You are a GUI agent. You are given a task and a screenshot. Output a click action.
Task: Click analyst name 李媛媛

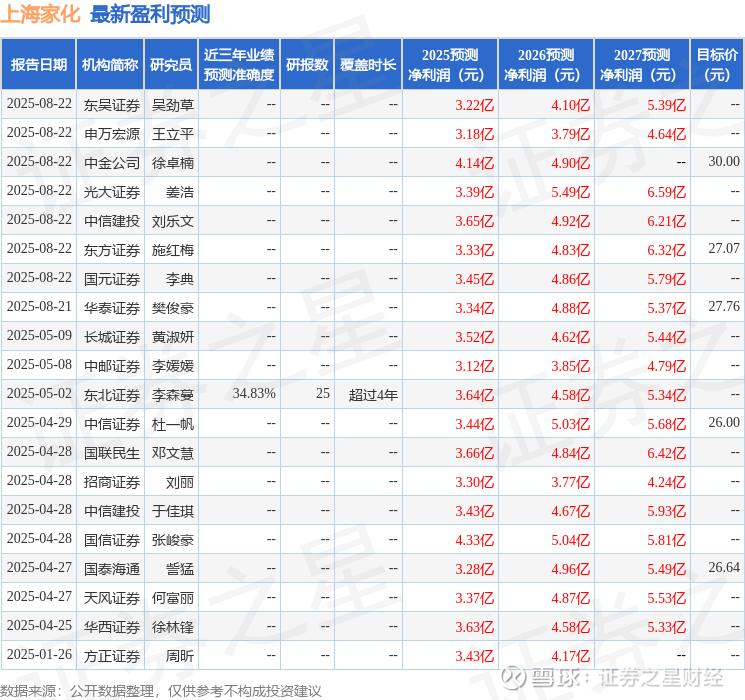[172, 366]
